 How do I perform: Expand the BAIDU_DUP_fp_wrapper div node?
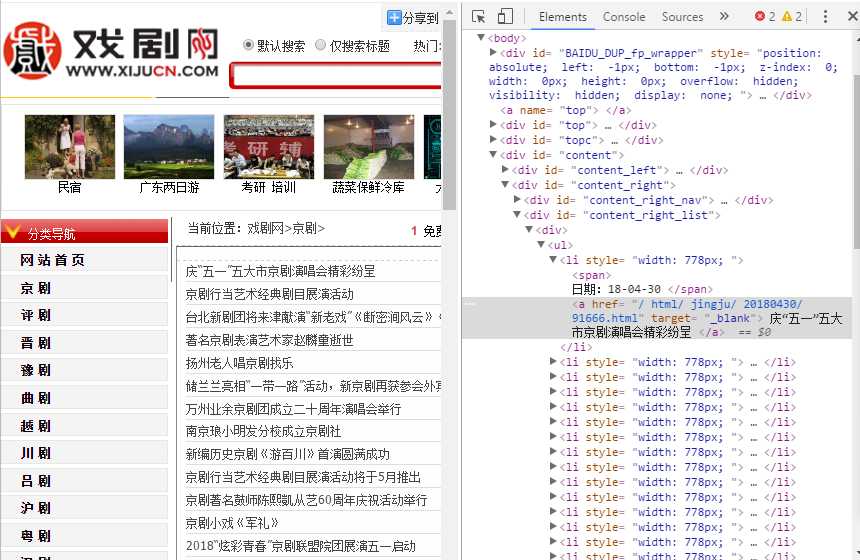tap(493, 52)
